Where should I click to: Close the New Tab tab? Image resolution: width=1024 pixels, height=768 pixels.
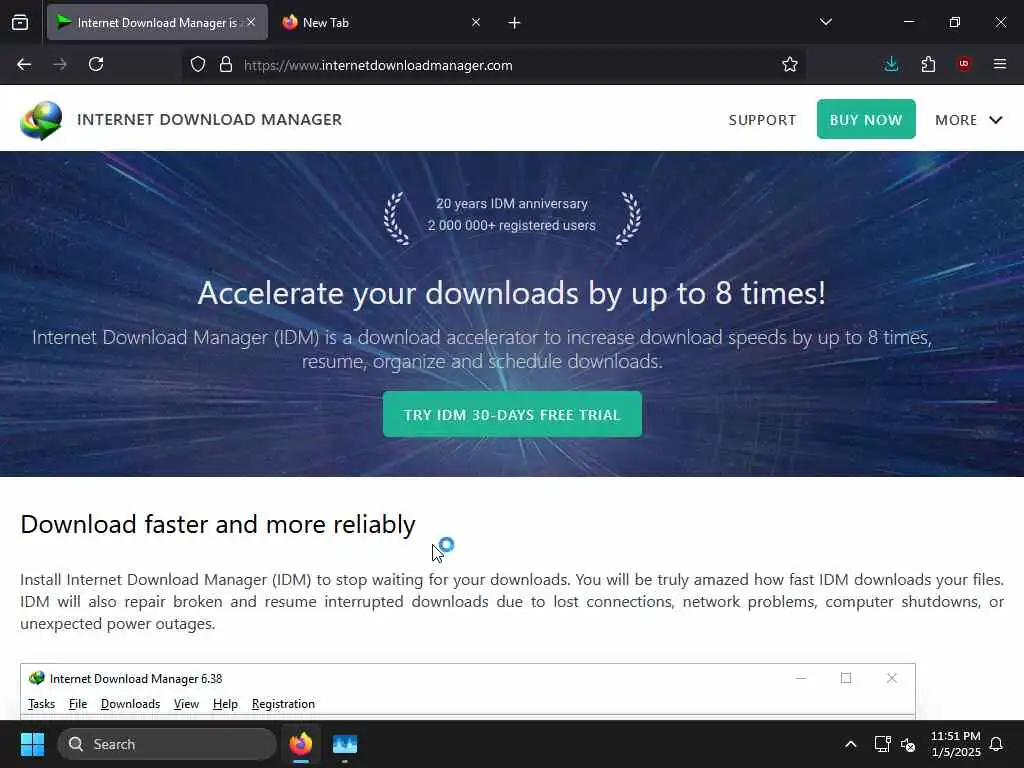(x=476, y=22)
